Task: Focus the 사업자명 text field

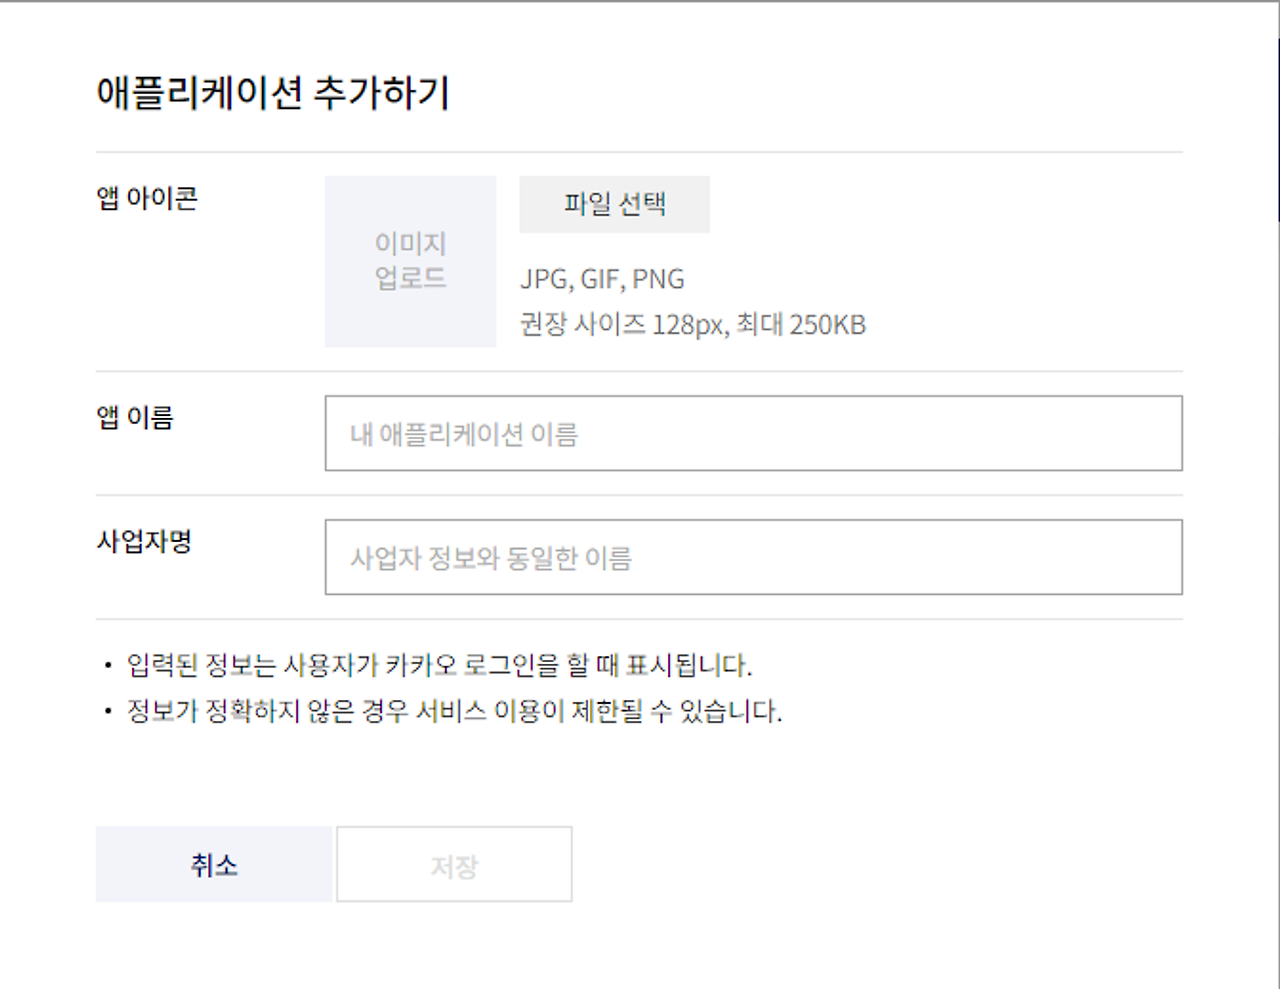Action: 753,557
